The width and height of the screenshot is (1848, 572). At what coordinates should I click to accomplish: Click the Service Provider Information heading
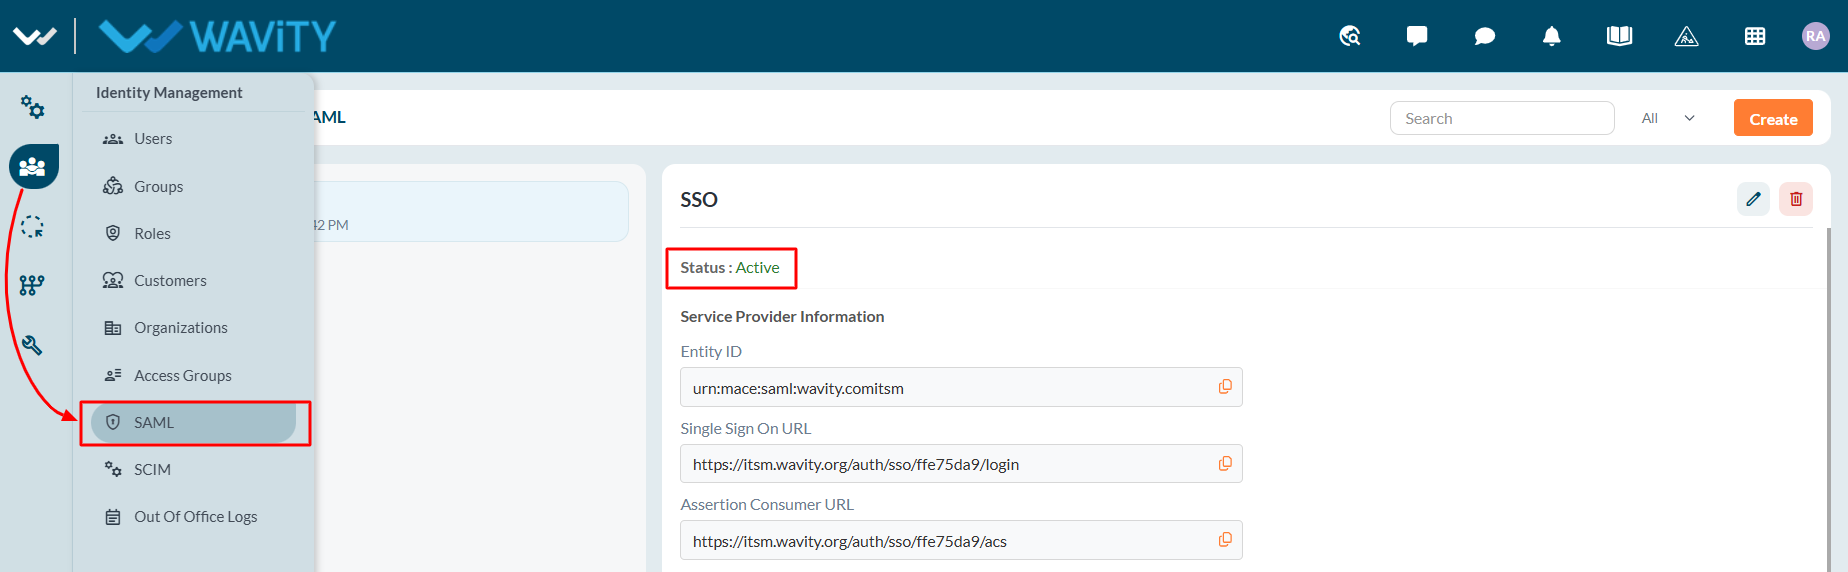(x=782, y=317)
